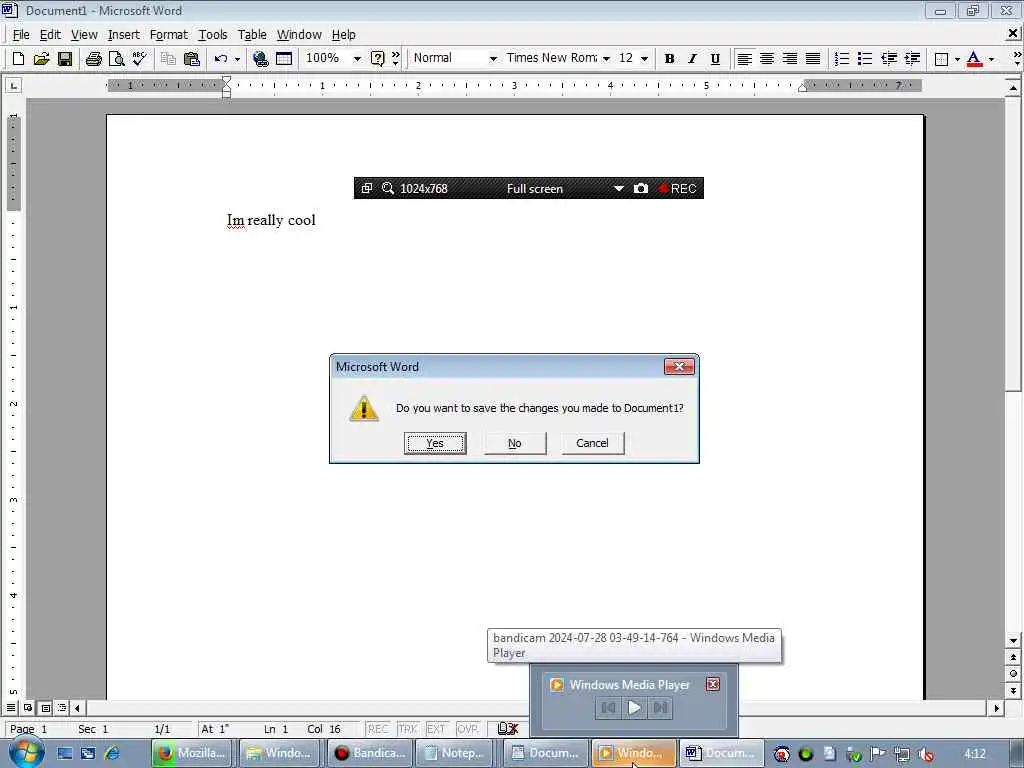Open the Zoom 100% dropdown
Viewport: 1024px width, 768px height.
[x=357, y=58]
